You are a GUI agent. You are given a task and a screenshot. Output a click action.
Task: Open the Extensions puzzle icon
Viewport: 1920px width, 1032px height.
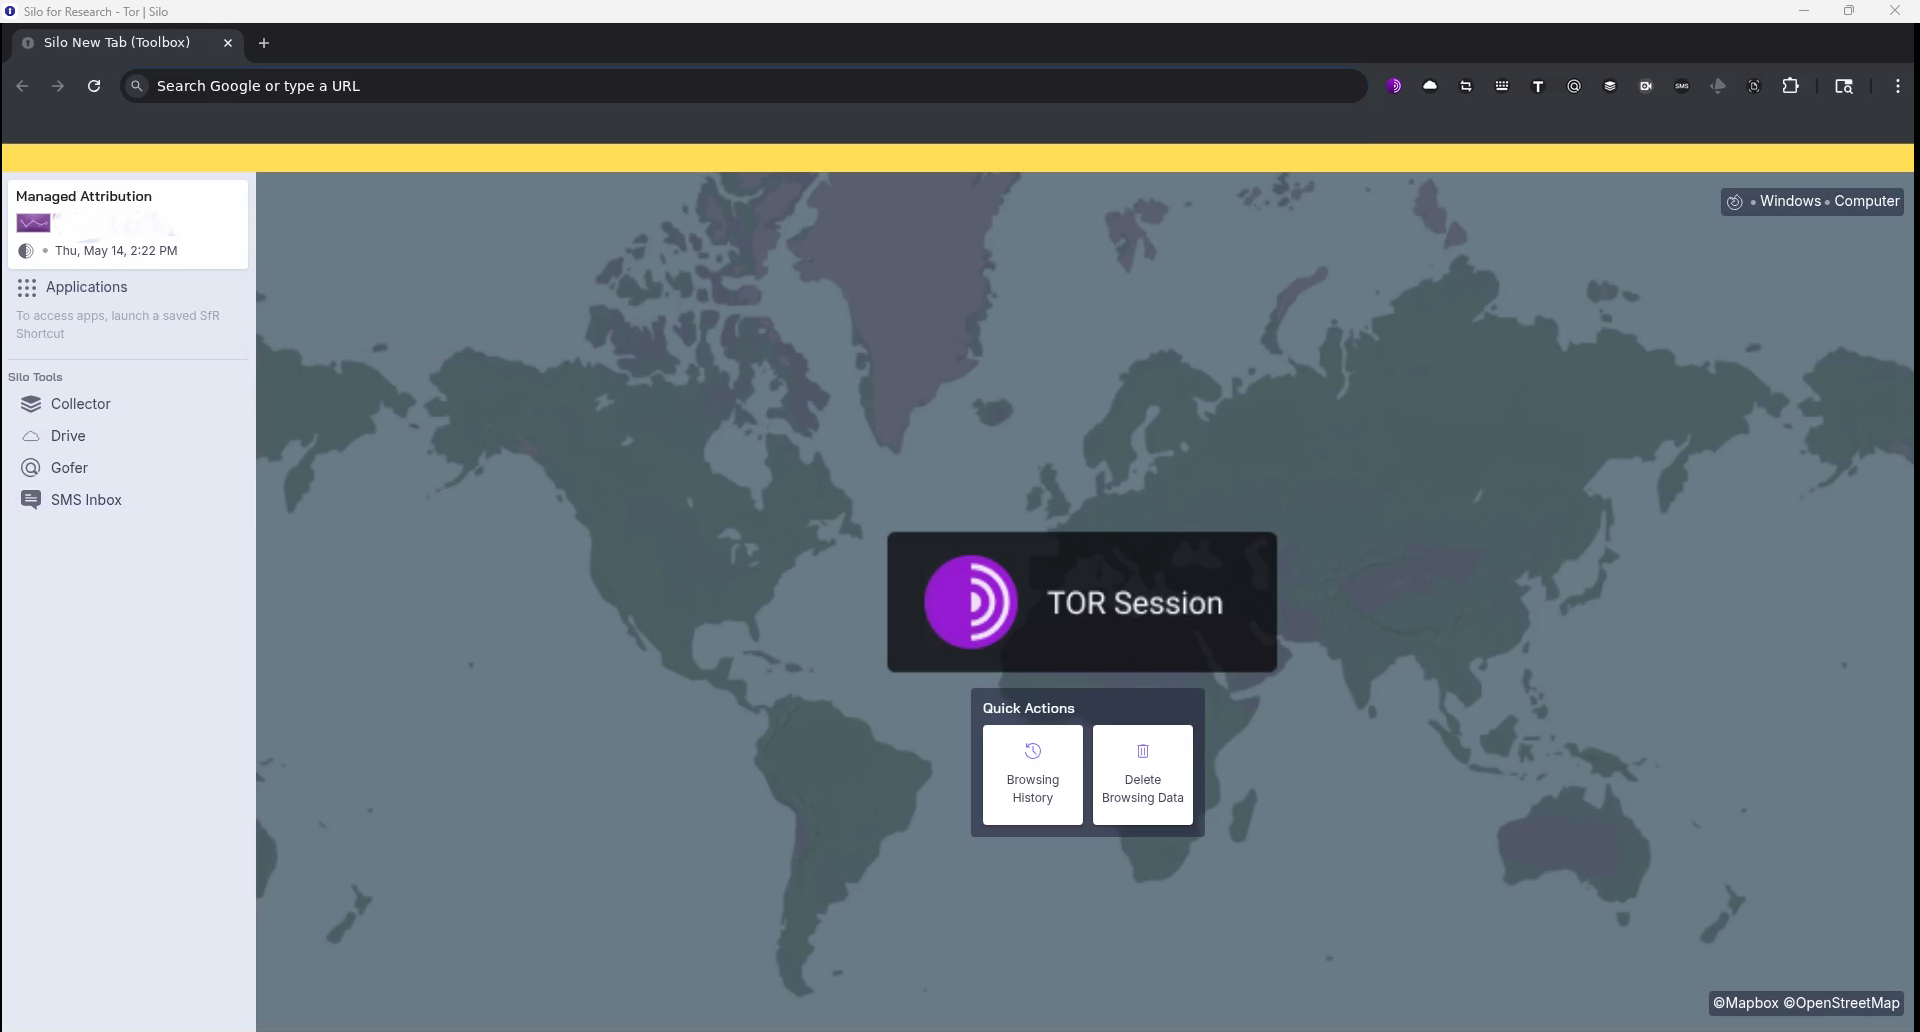[x=1791, y=86]
